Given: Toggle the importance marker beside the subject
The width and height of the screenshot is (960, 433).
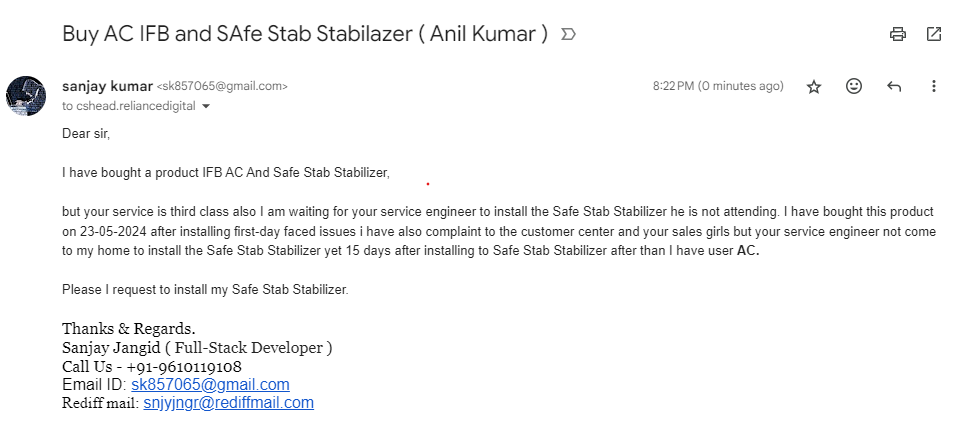Looking at the screenshot, I should (569, 34).
